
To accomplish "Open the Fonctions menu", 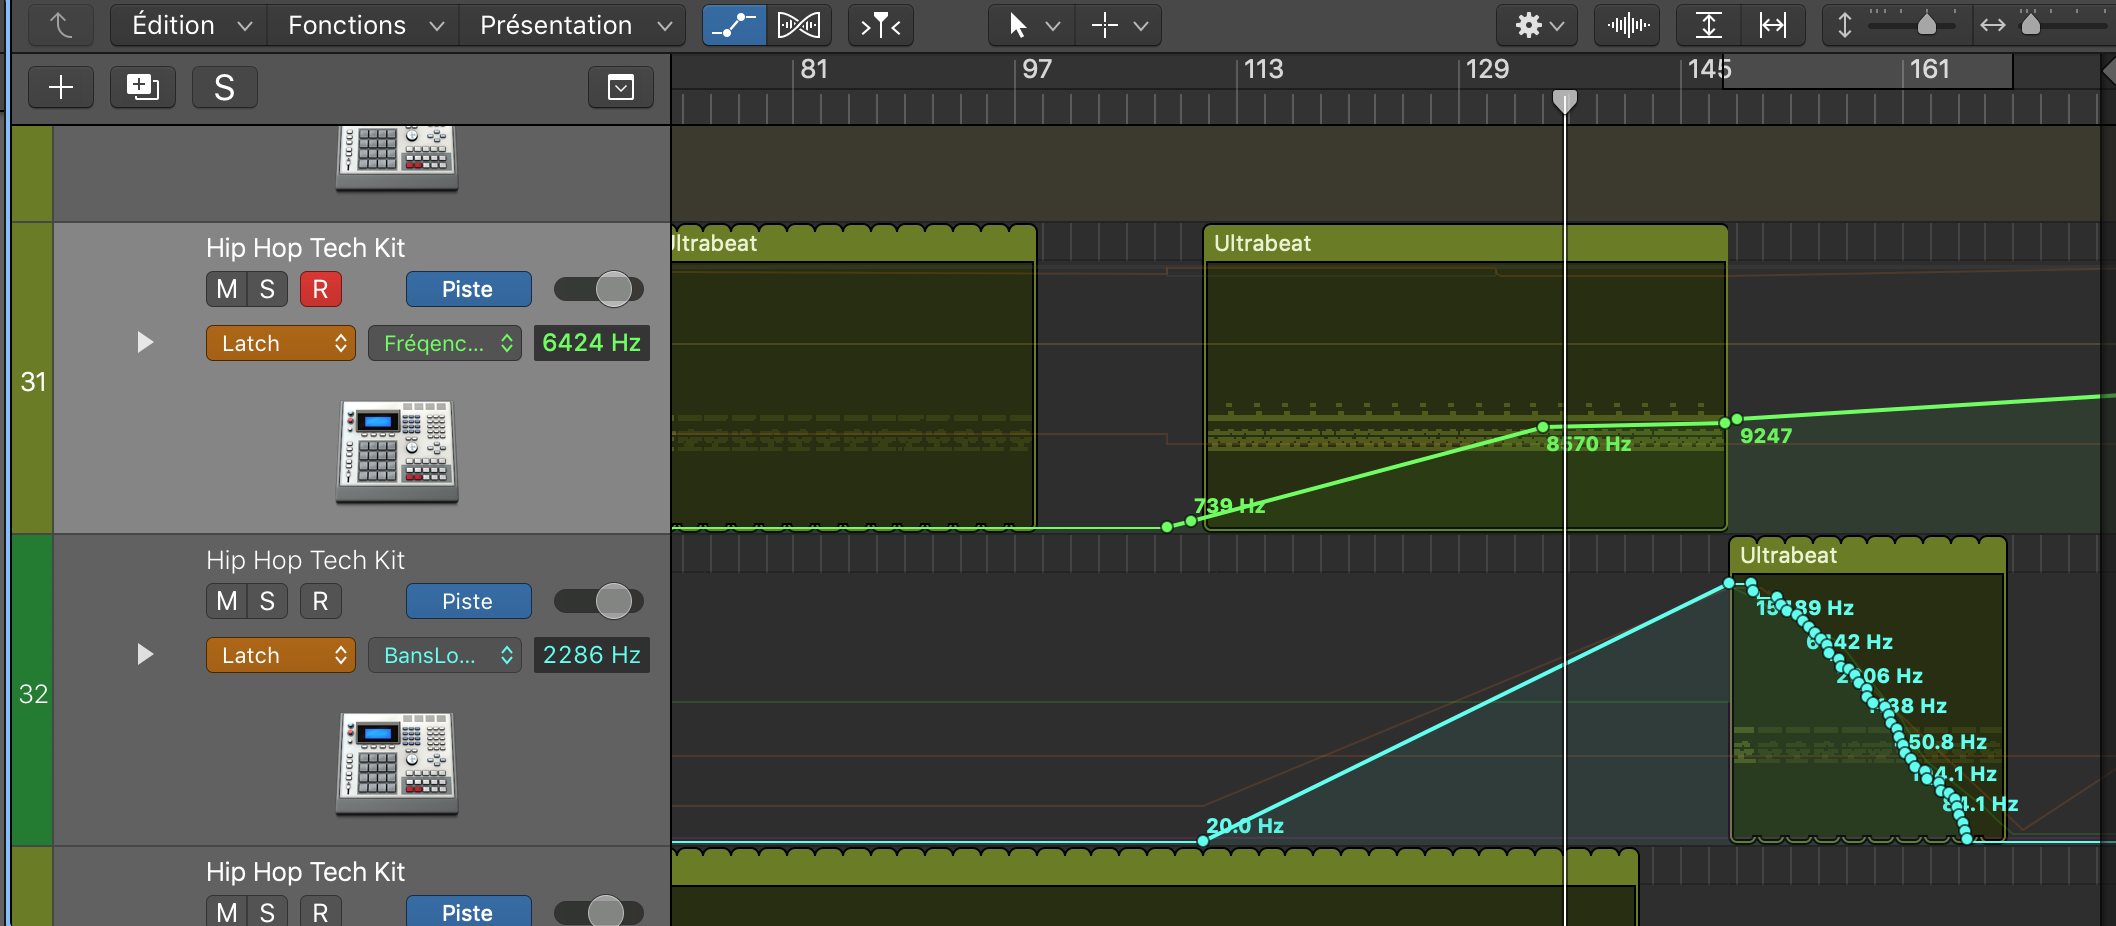I will tap(364, 25).
